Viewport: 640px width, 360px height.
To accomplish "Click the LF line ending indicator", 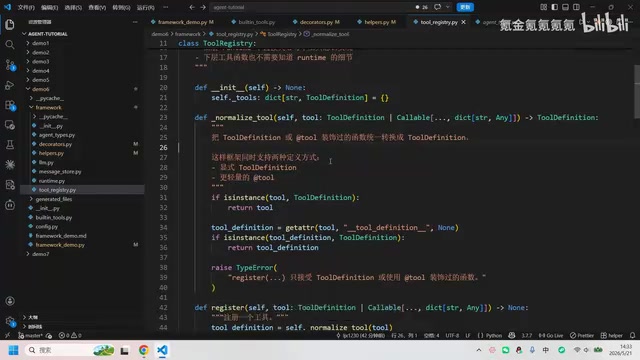I will pyautogui.click(x=468, y=336).
